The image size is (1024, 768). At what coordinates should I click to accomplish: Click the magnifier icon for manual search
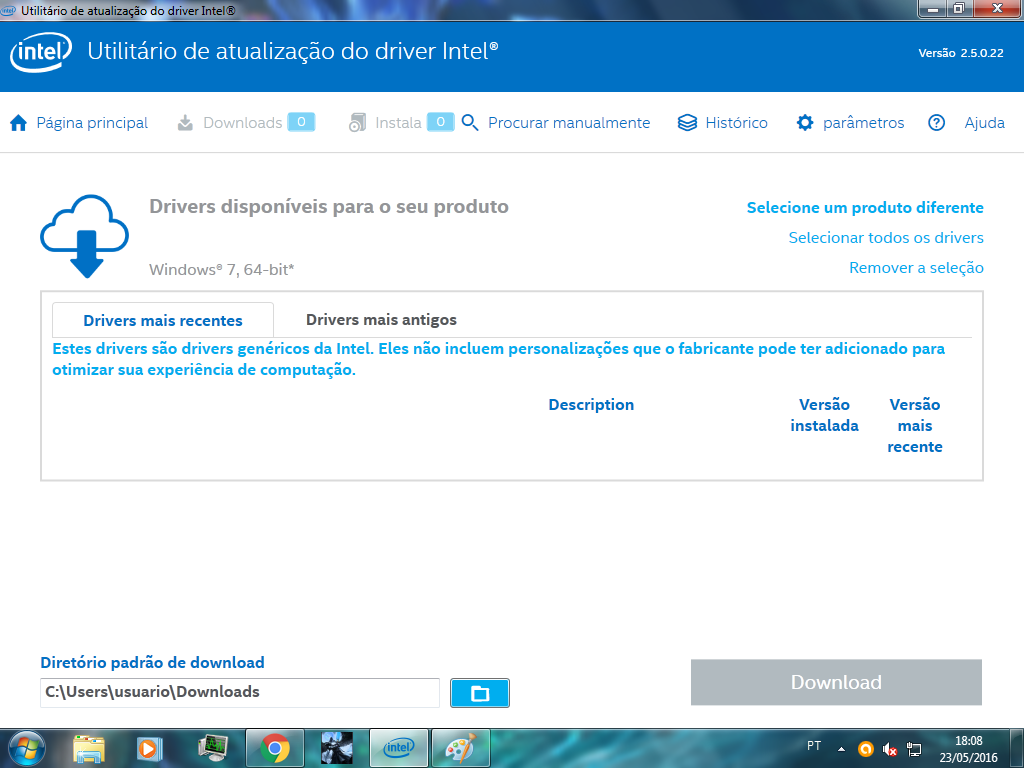470,123
